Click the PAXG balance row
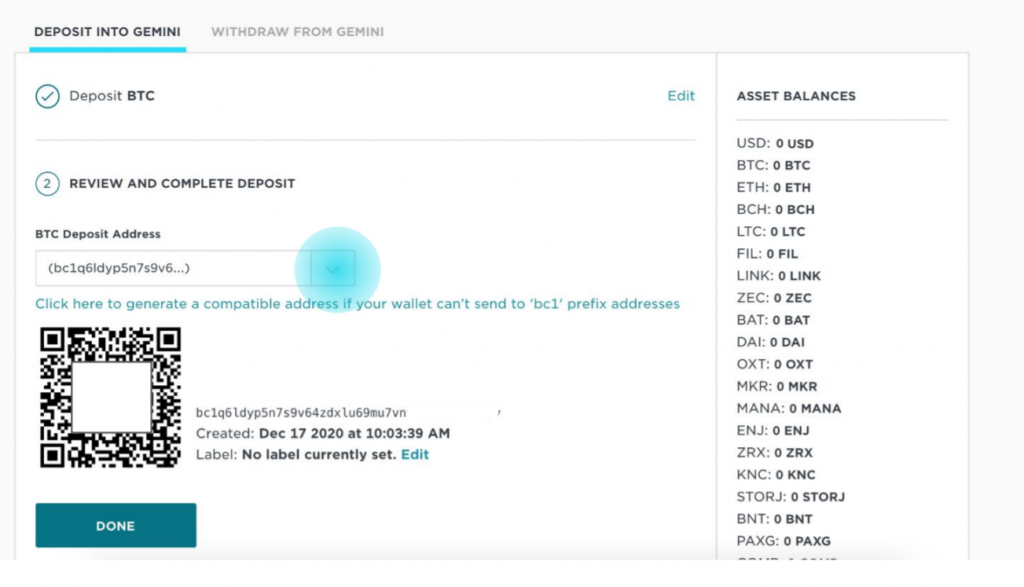This screenshot has width=1024, height=587. 784,541
